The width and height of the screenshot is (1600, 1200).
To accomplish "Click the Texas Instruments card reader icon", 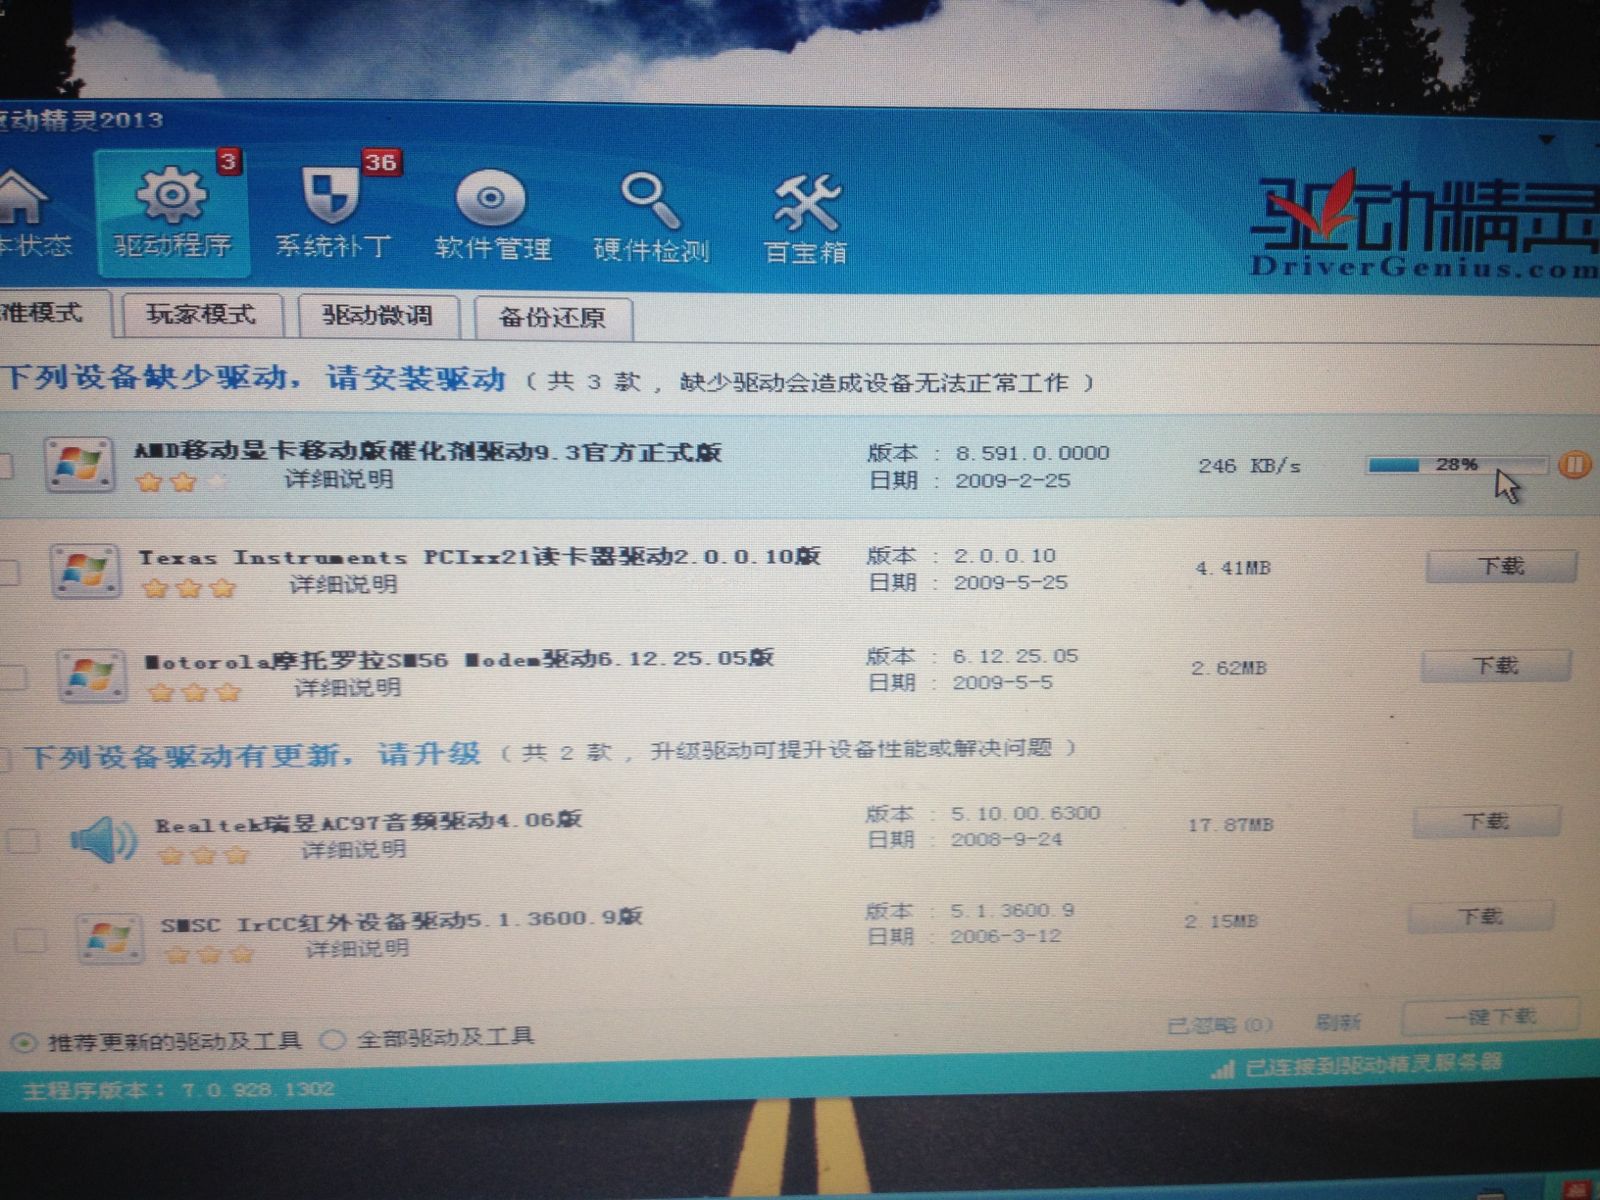I will pos(85,570).
